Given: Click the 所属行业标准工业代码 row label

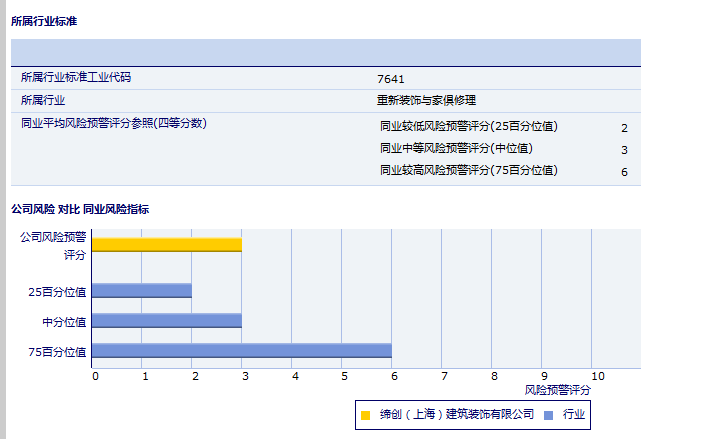Looking at the screenshot, I should pyautogui.click(x=76, y=77).
